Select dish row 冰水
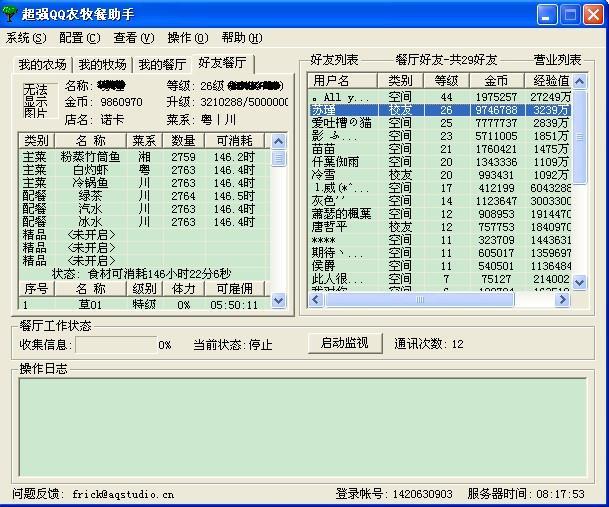 (144, 222)
